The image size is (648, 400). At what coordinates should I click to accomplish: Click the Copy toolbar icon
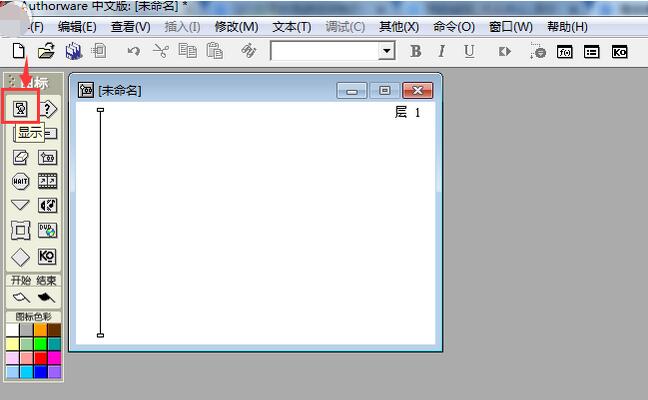187,51
